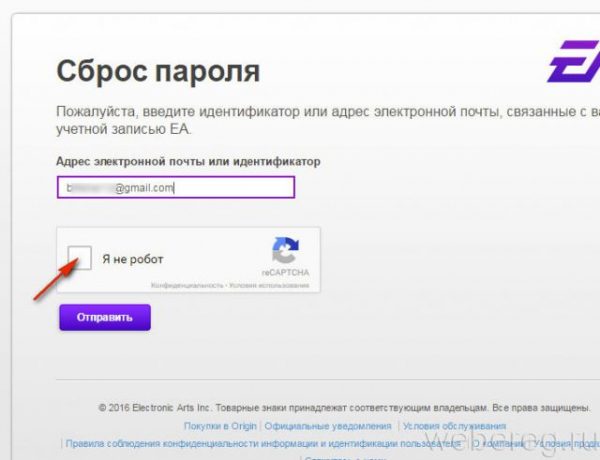Viewport: 600px width, 460px height.
Task: Click the label "Адрес электронной почты или идентификатор"
Action: [188, 161]
